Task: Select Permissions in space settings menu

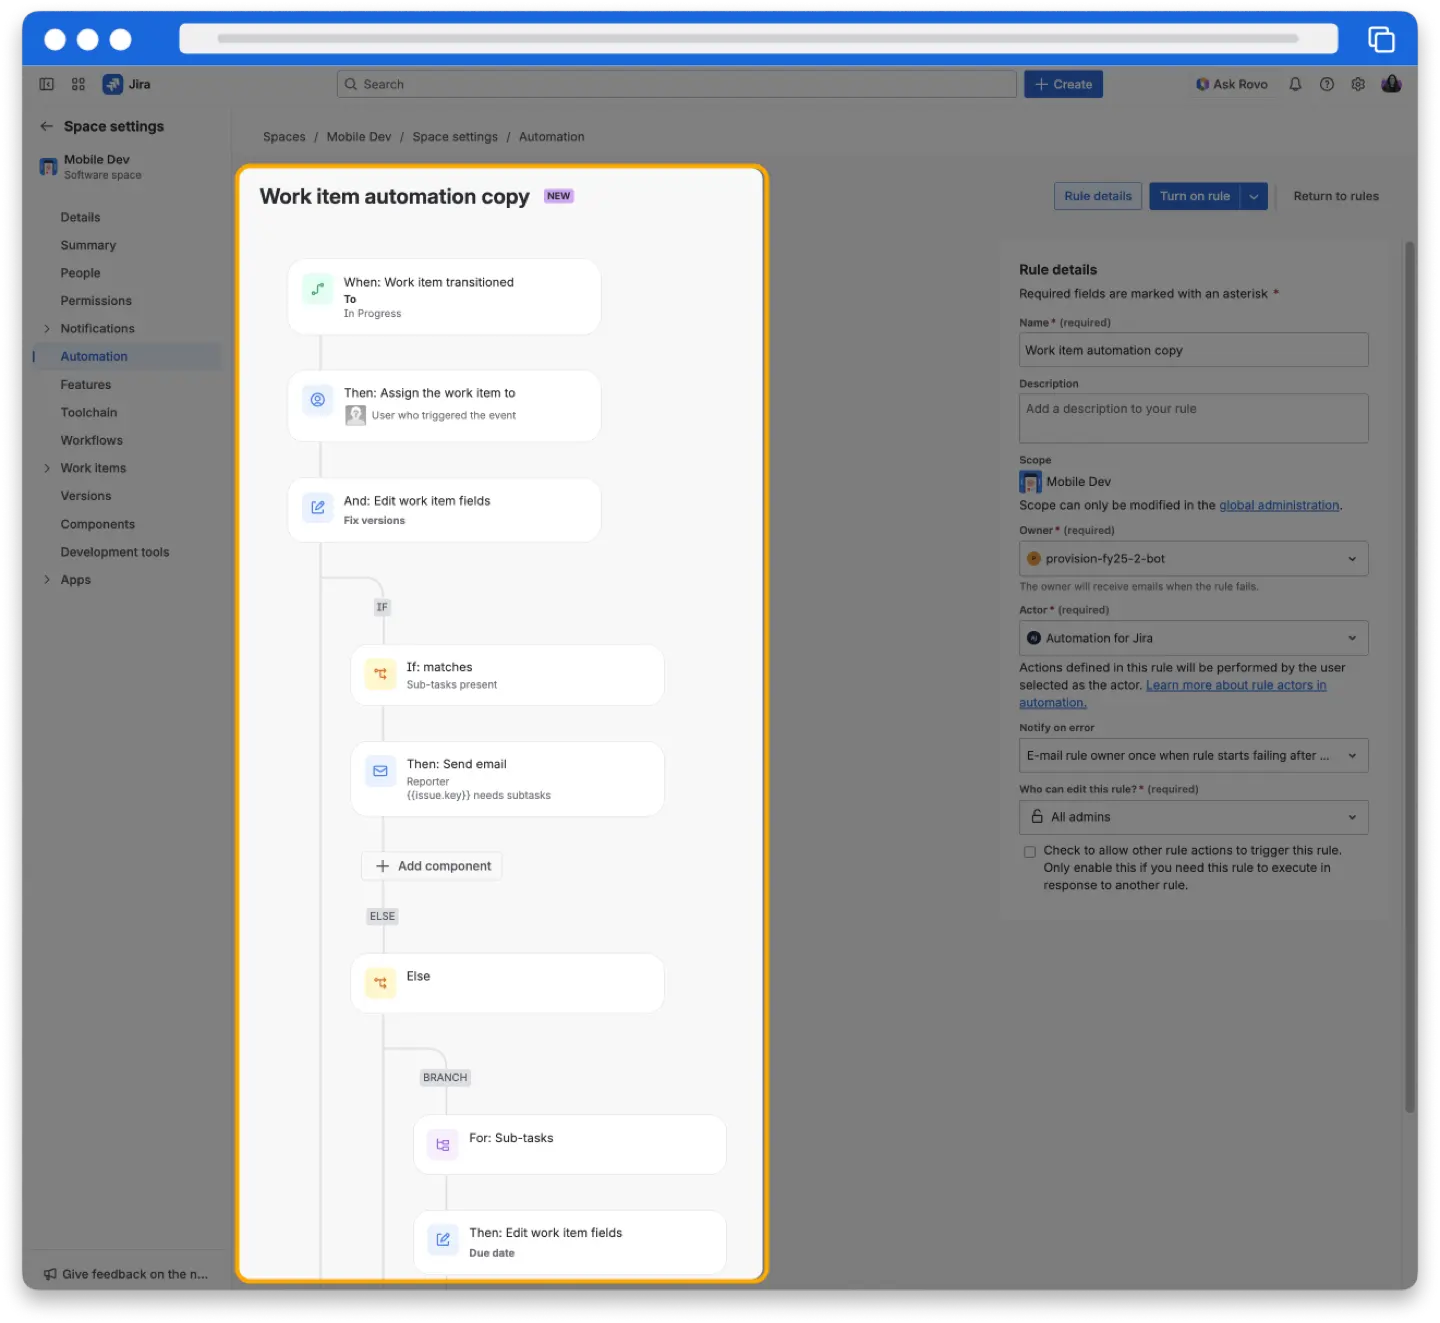Action: [x=96, y=301]
